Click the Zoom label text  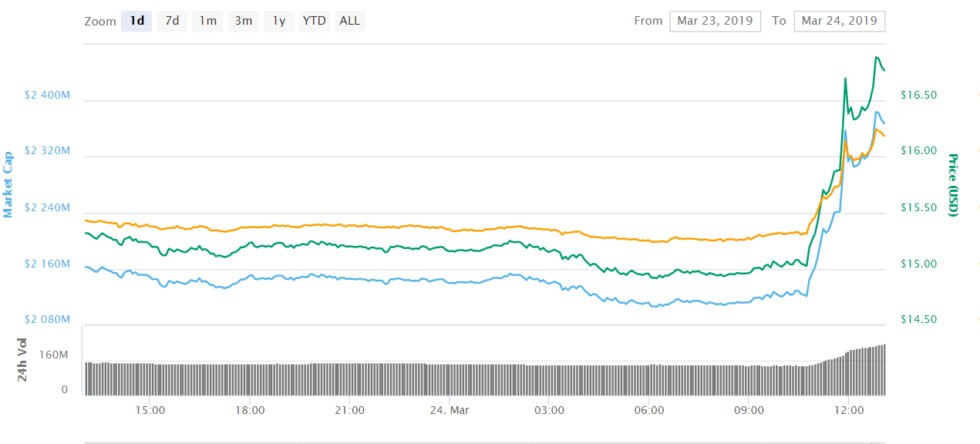[100, 21]
